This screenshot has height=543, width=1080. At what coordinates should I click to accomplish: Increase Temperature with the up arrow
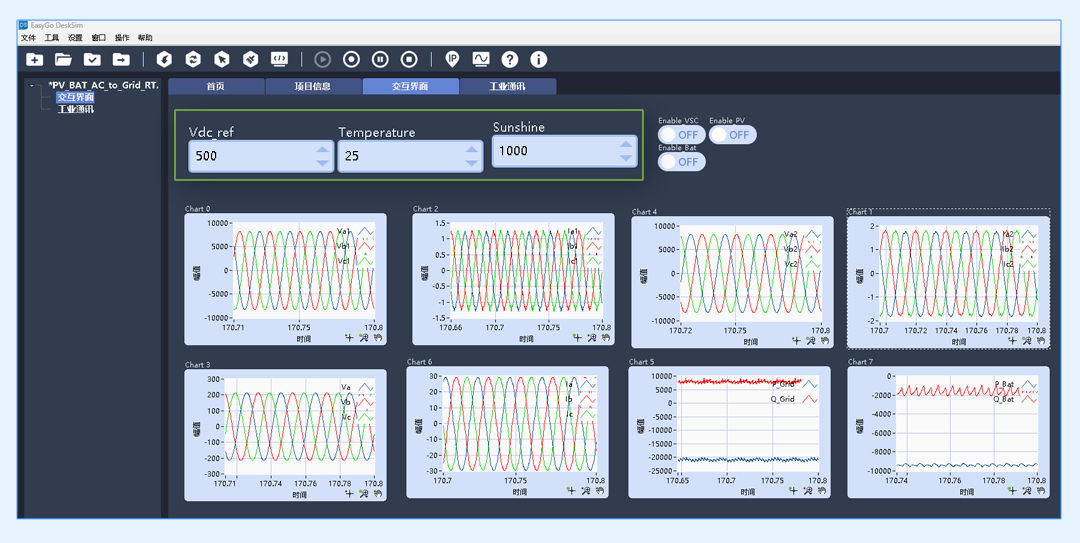pos(472,150)
